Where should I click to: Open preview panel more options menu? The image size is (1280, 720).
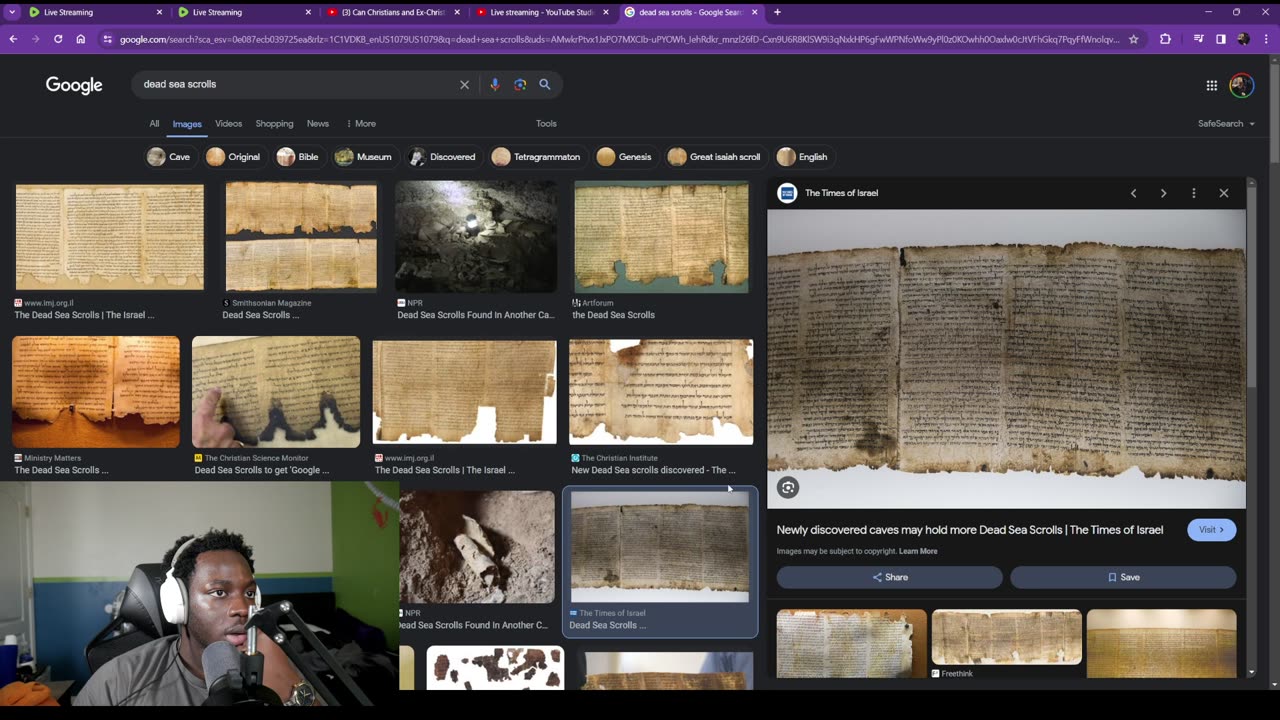click(x=1193, y=193)
